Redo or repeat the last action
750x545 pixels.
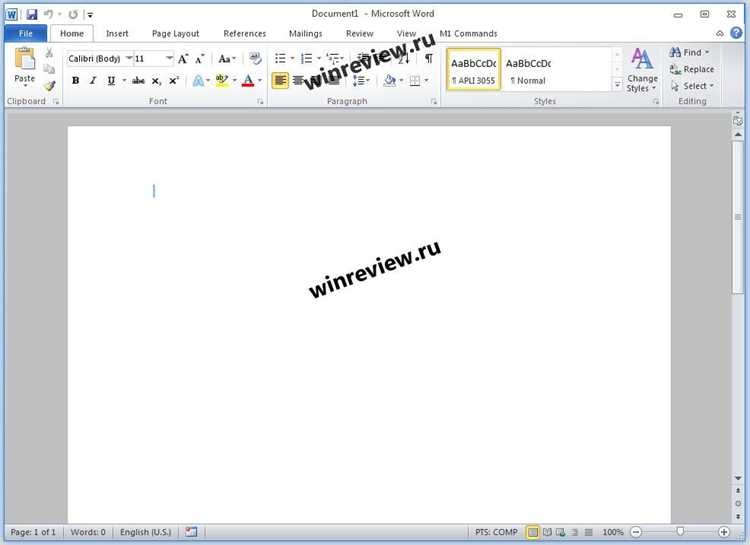[x=73, y=14]
